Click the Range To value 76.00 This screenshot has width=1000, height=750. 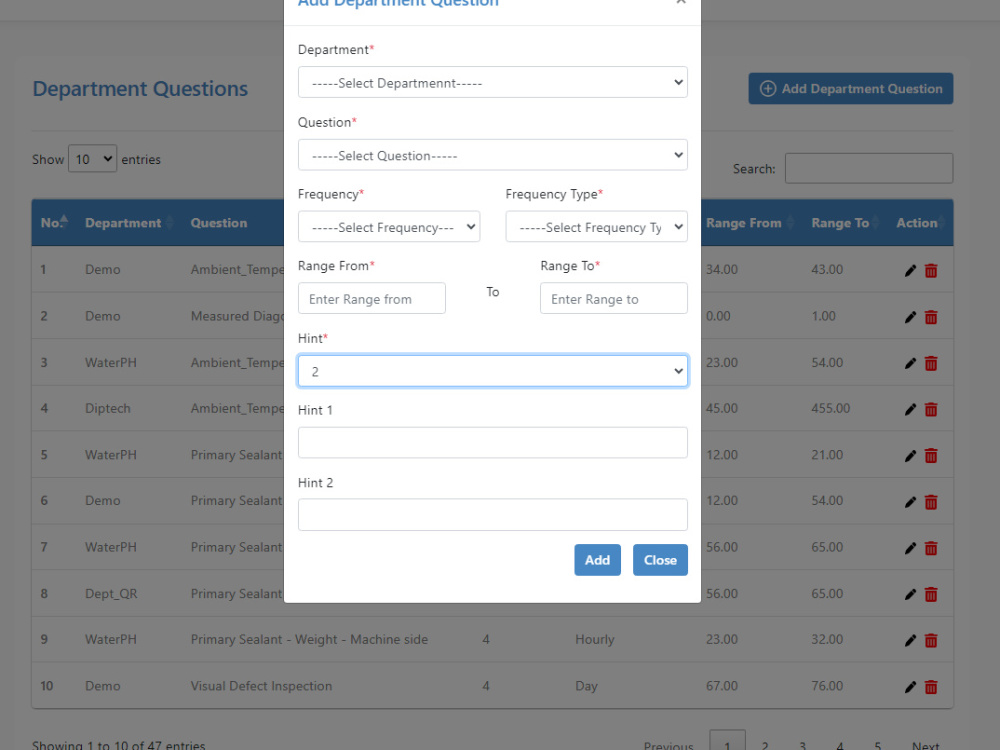click(x=827, y=686)
